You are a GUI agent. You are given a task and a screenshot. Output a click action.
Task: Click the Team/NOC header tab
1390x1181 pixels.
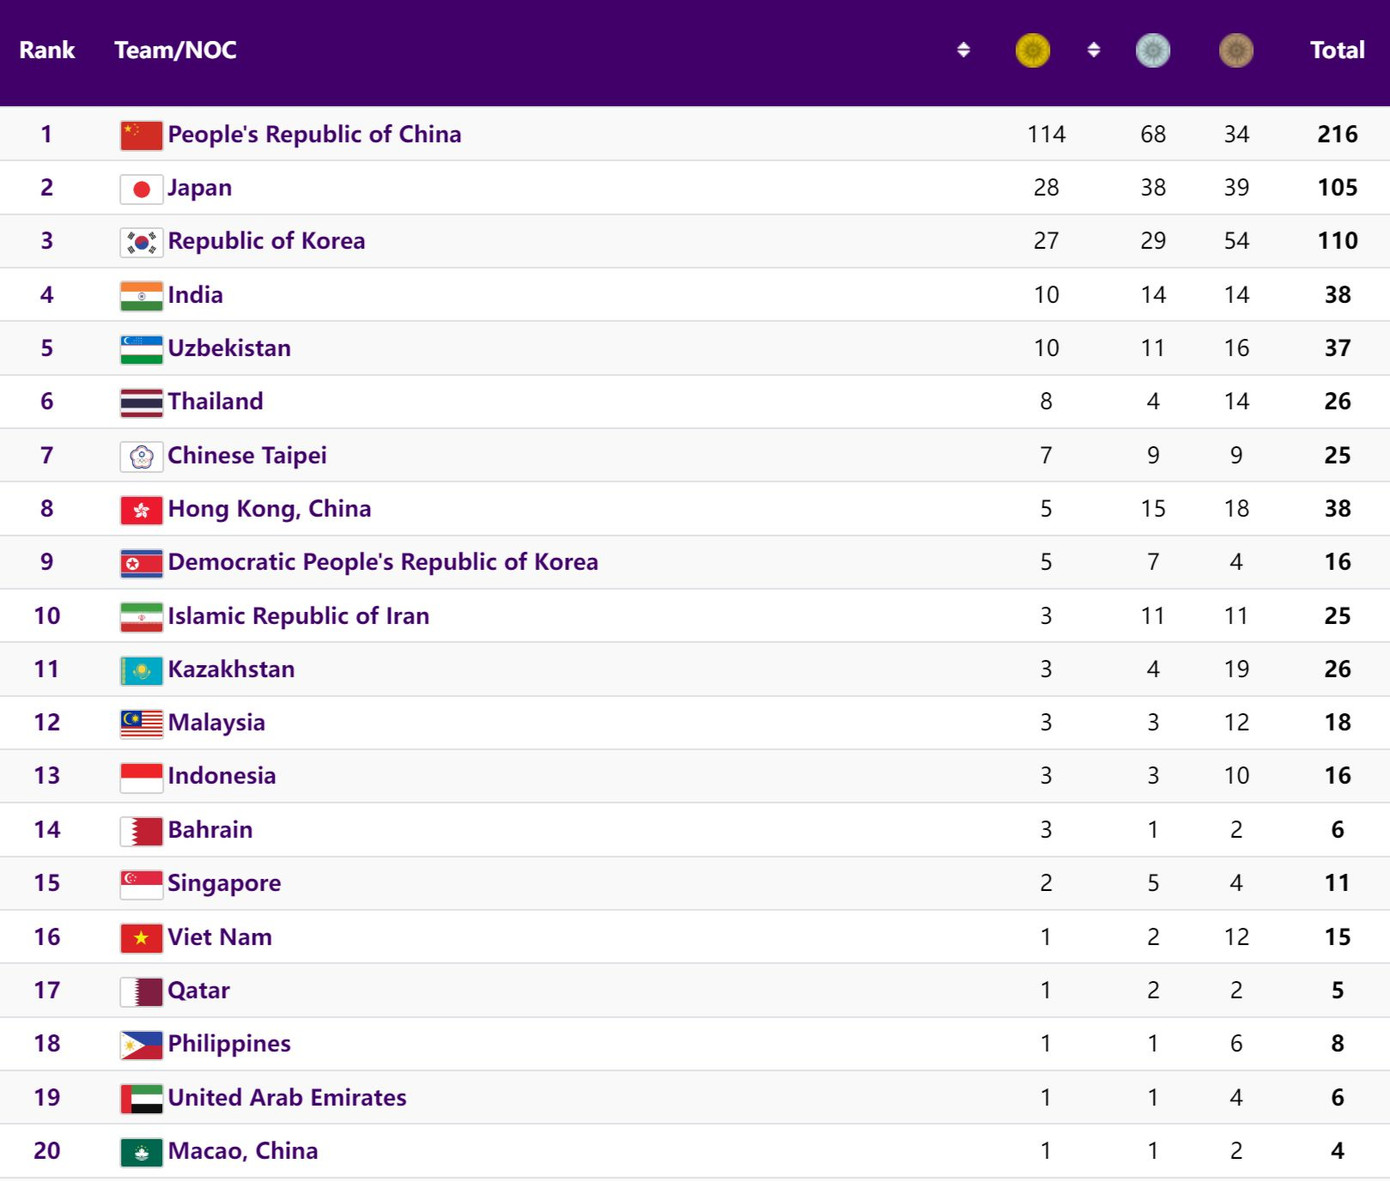(175, 49)
